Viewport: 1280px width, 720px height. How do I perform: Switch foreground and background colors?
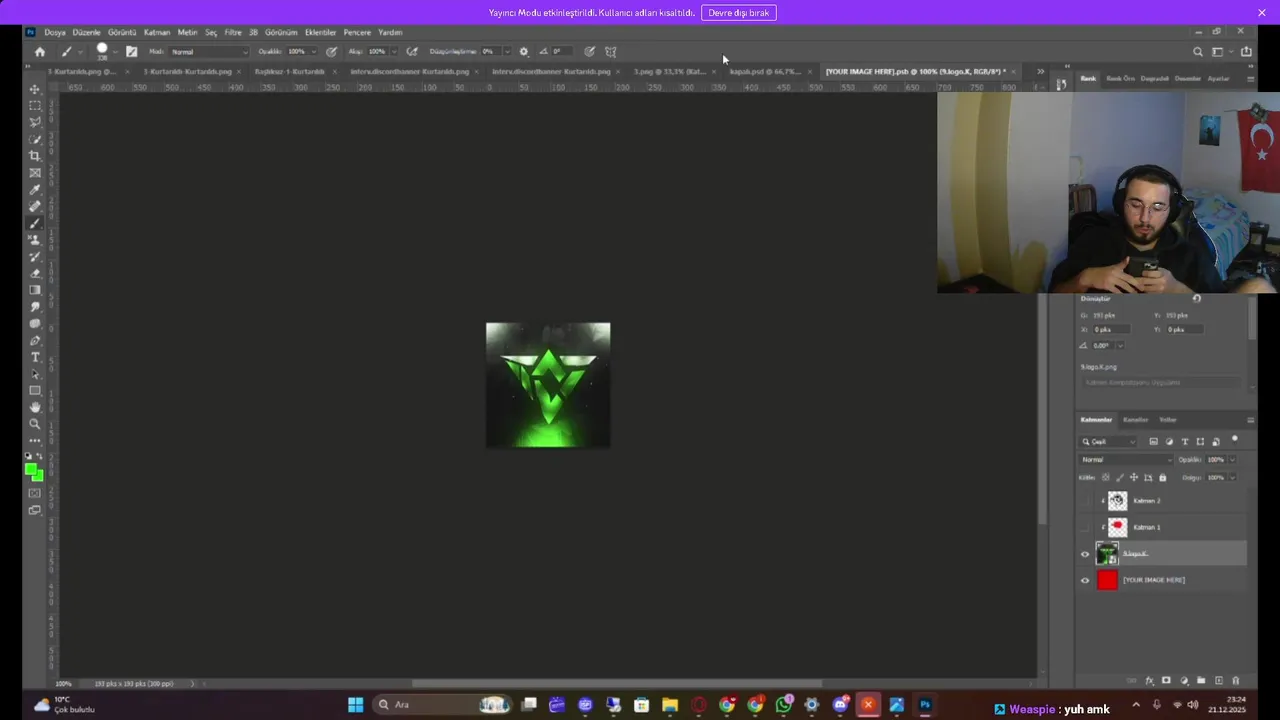(x=41, y=456)
